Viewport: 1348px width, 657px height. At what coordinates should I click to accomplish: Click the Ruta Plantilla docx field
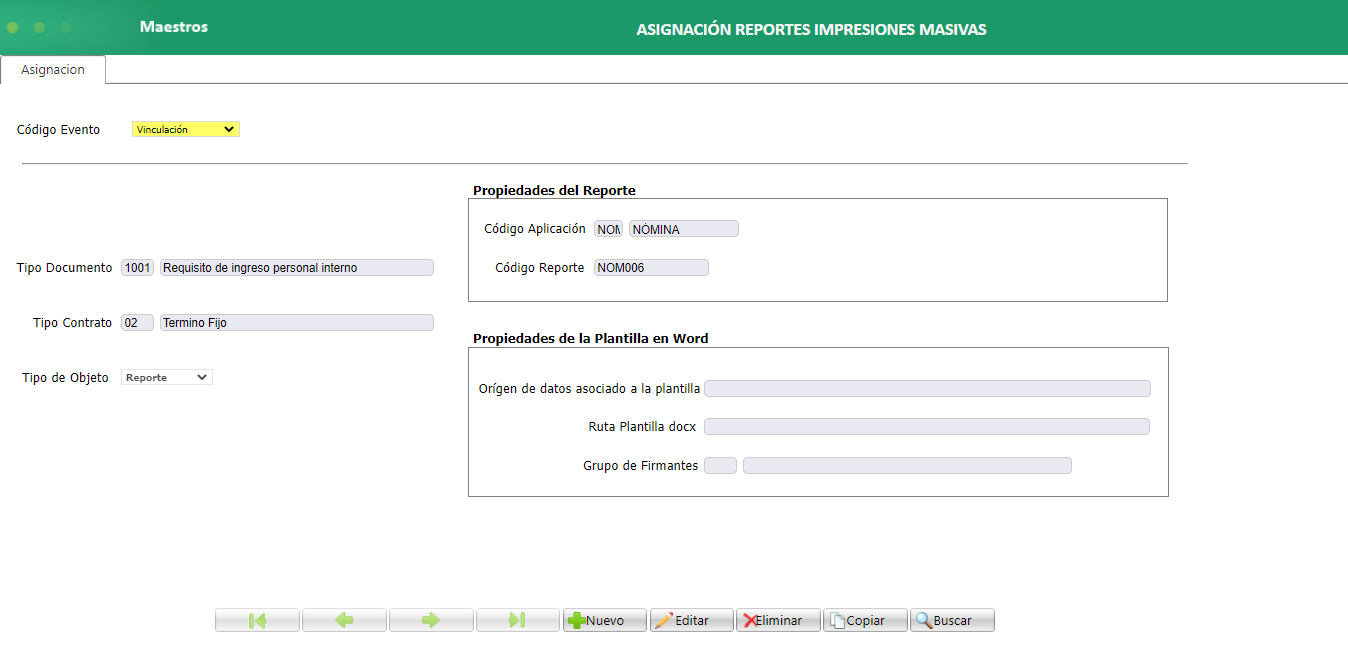point(927,426)
